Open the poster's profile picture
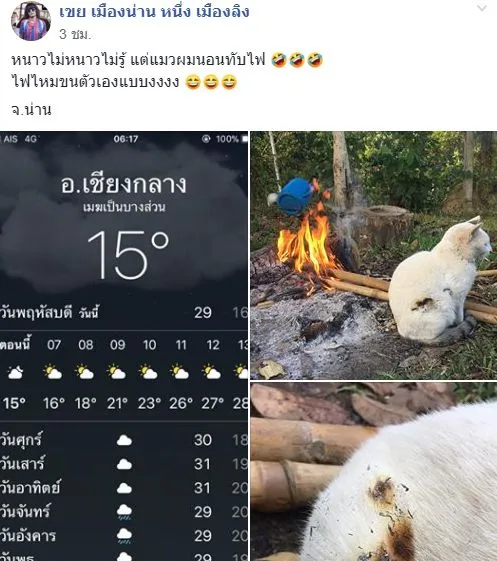This screenshot has height=561, width=497. (31, 21)
